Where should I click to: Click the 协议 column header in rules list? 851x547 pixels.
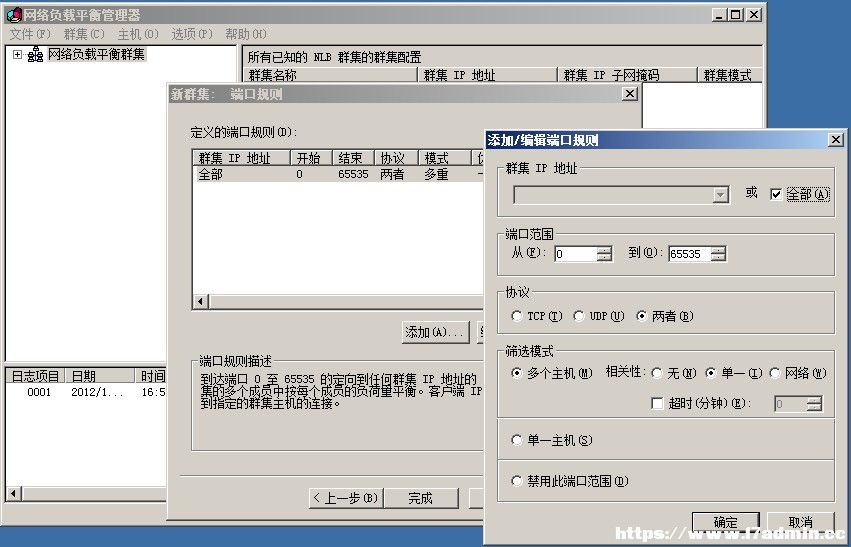point(396,158)
